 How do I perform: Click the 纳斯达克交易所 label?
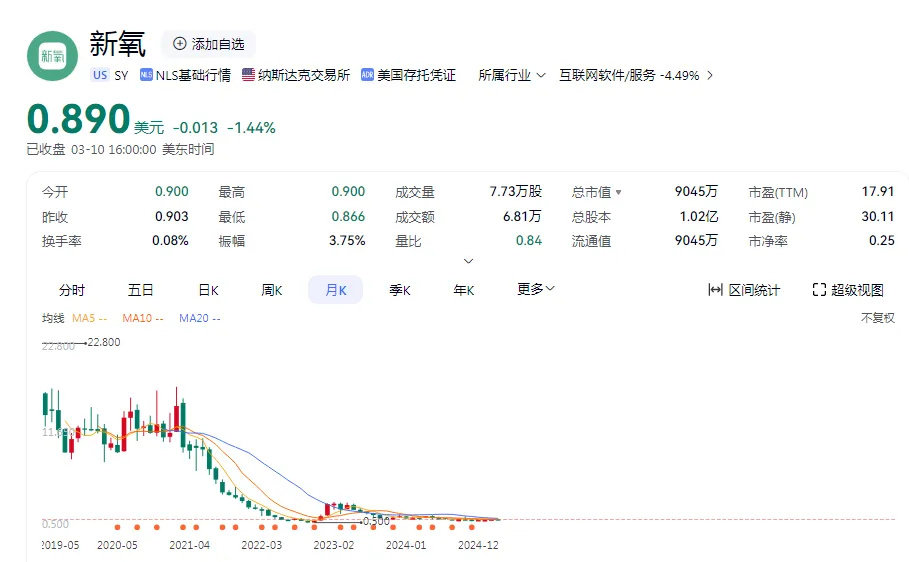[304, 75]
